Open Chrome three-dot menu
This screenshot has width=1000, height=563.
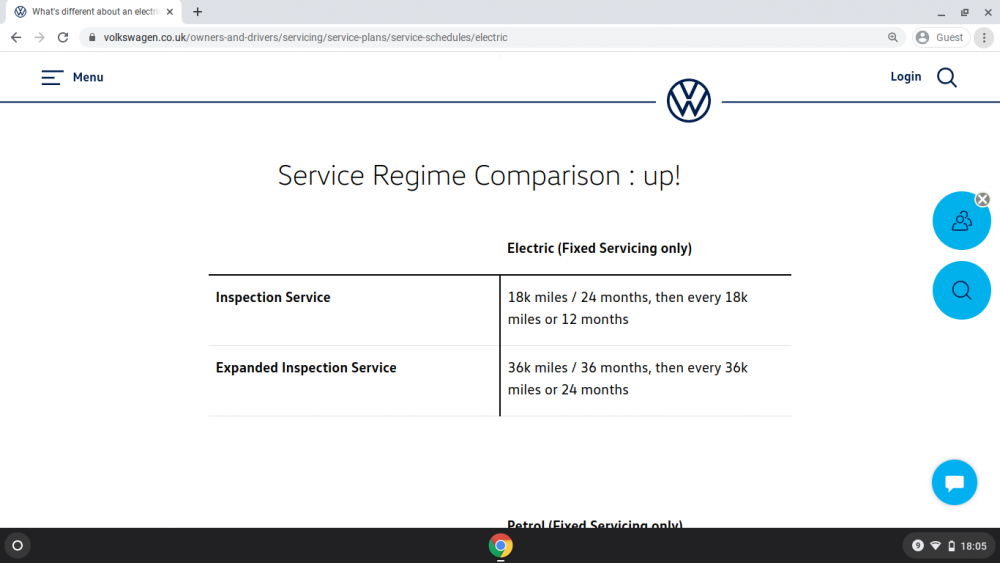pyautogui.click(x=984, y=38)
